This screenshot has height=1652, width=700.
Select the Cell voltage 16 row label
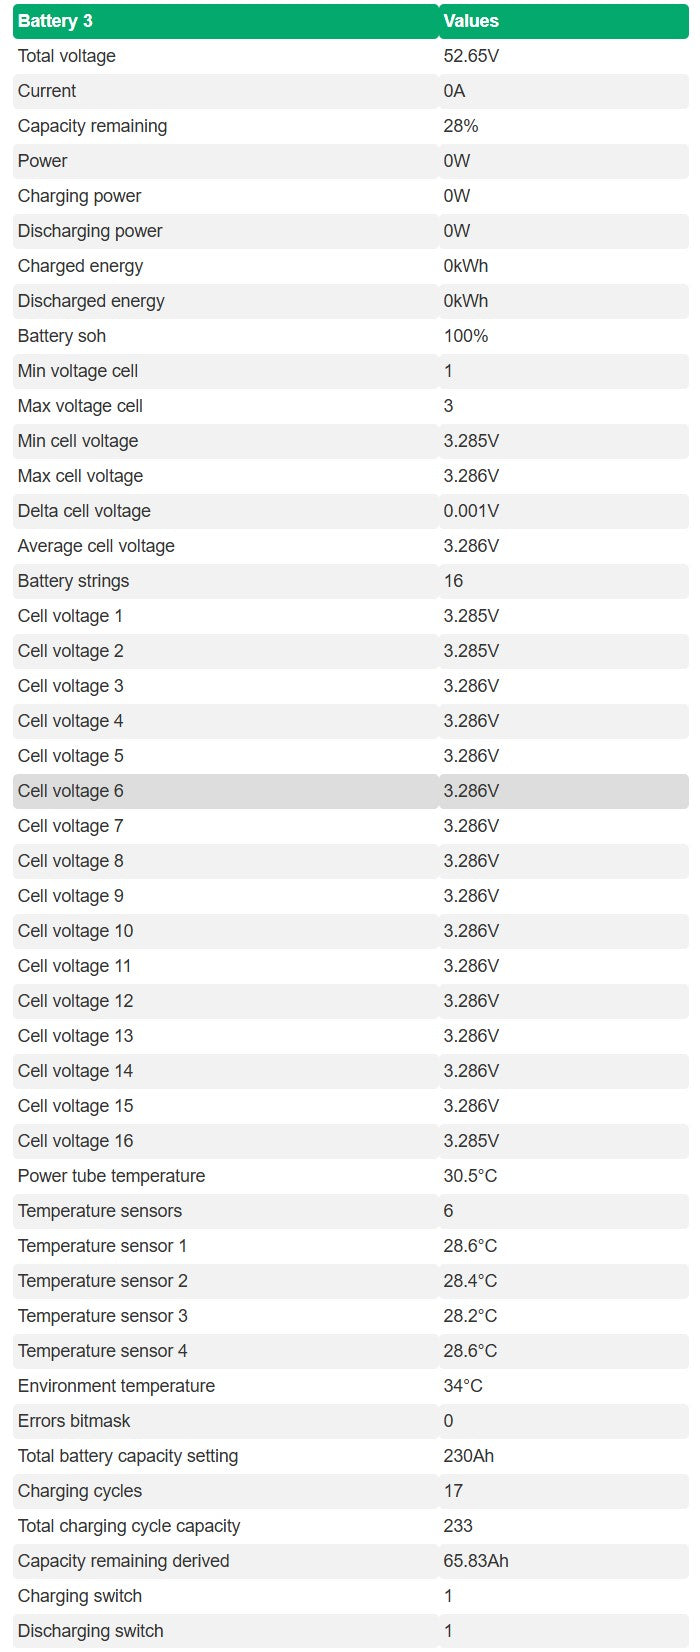click(75, 1141)
